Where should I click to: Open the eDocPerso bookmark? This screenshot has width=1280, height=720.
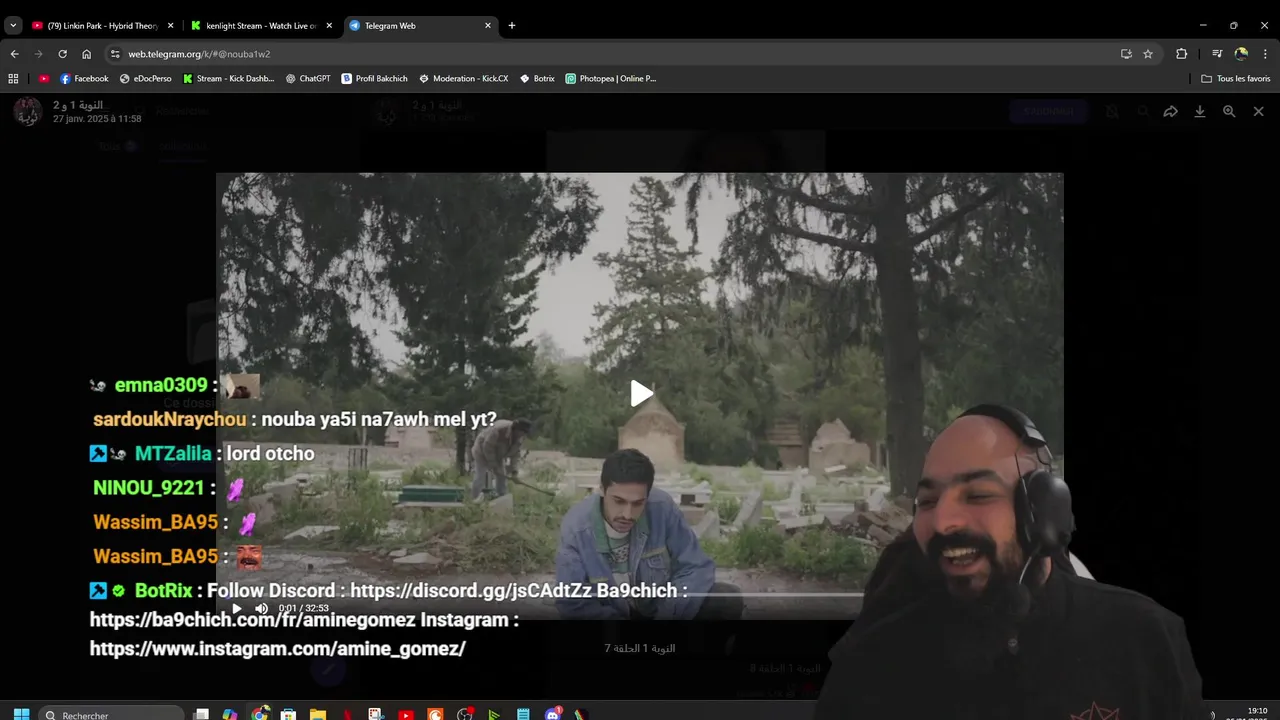coord(145,78)
